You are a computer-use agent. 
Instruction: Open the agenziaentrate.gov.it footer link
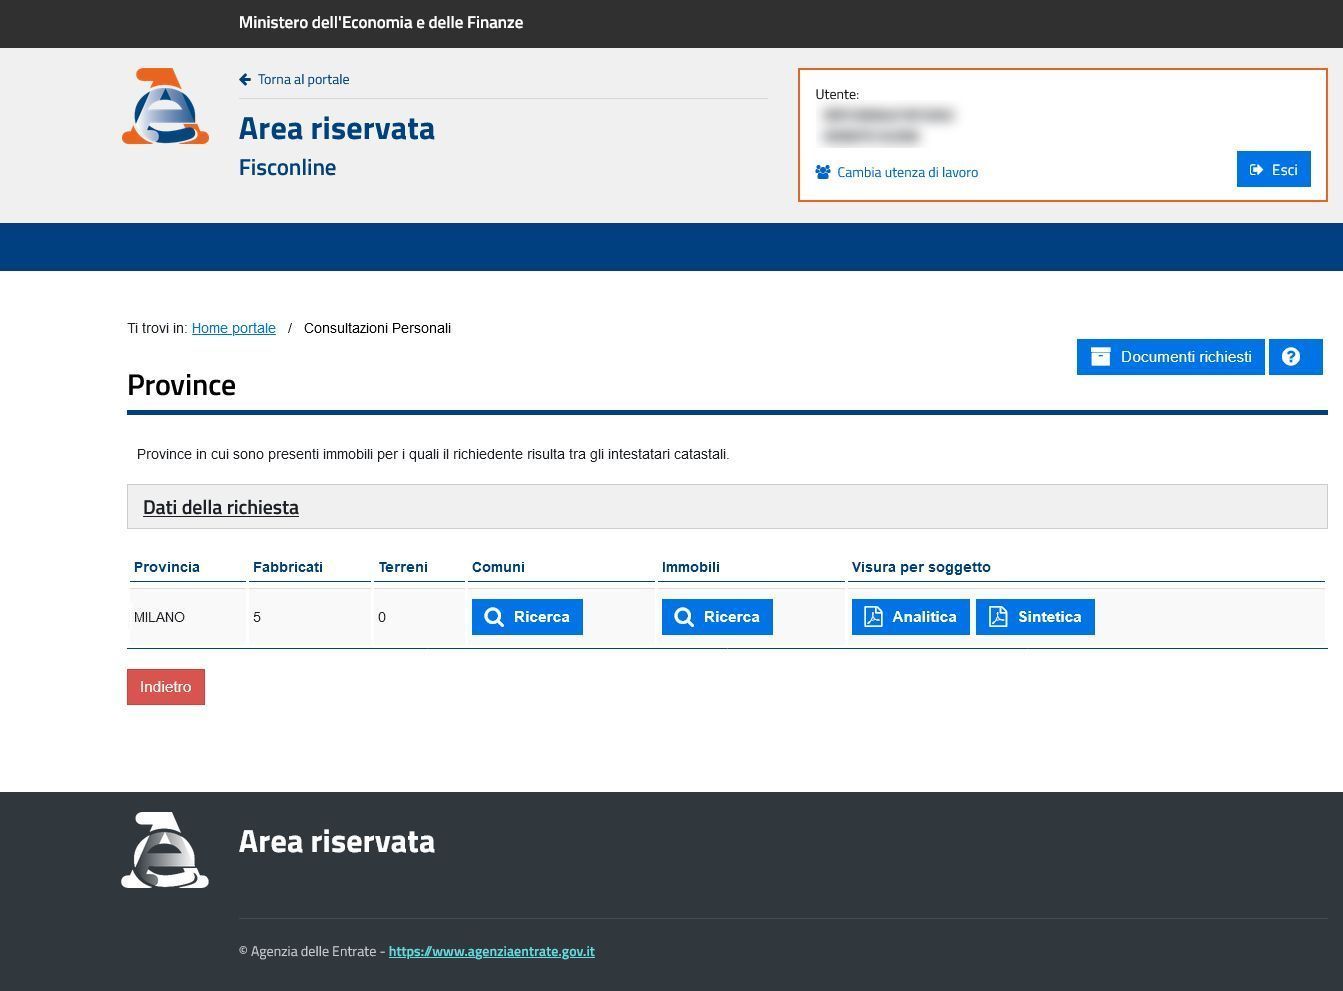click(x=491, y=951)
